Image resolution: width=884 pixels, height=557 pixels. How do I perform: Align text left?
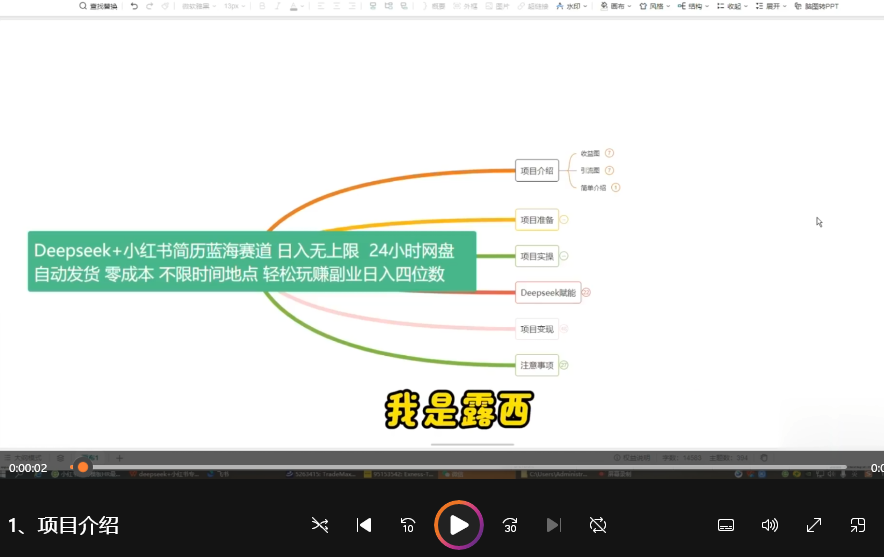coord(320,6)
